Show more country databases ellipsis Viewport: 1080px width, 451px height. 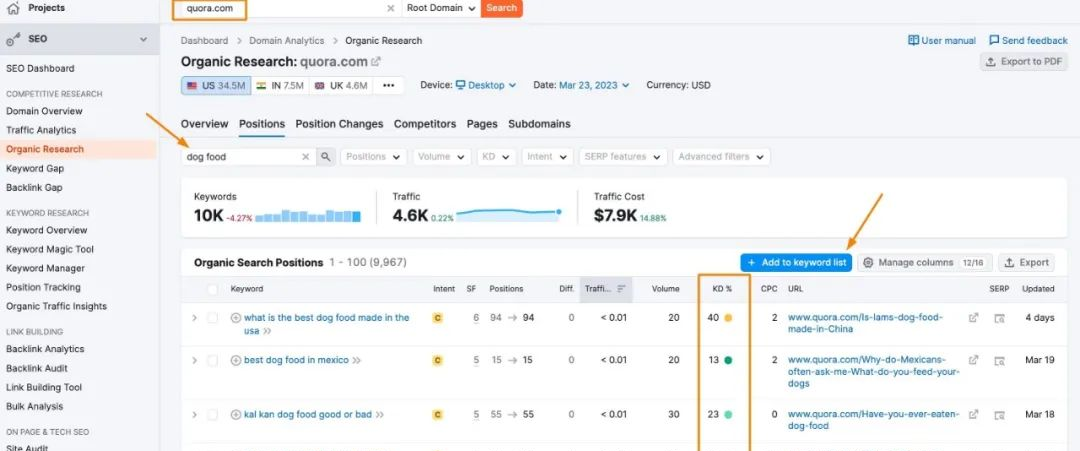pos(388,85)
